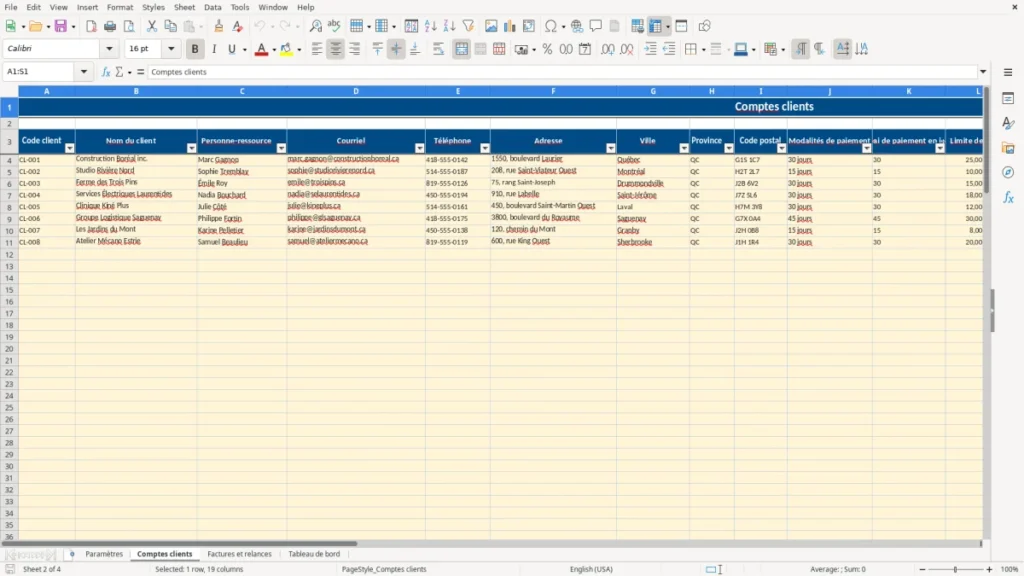This screenshot has height=576, width=1024.
Task: Click the Clone formatting paintbrush icon
Action: 219,26
